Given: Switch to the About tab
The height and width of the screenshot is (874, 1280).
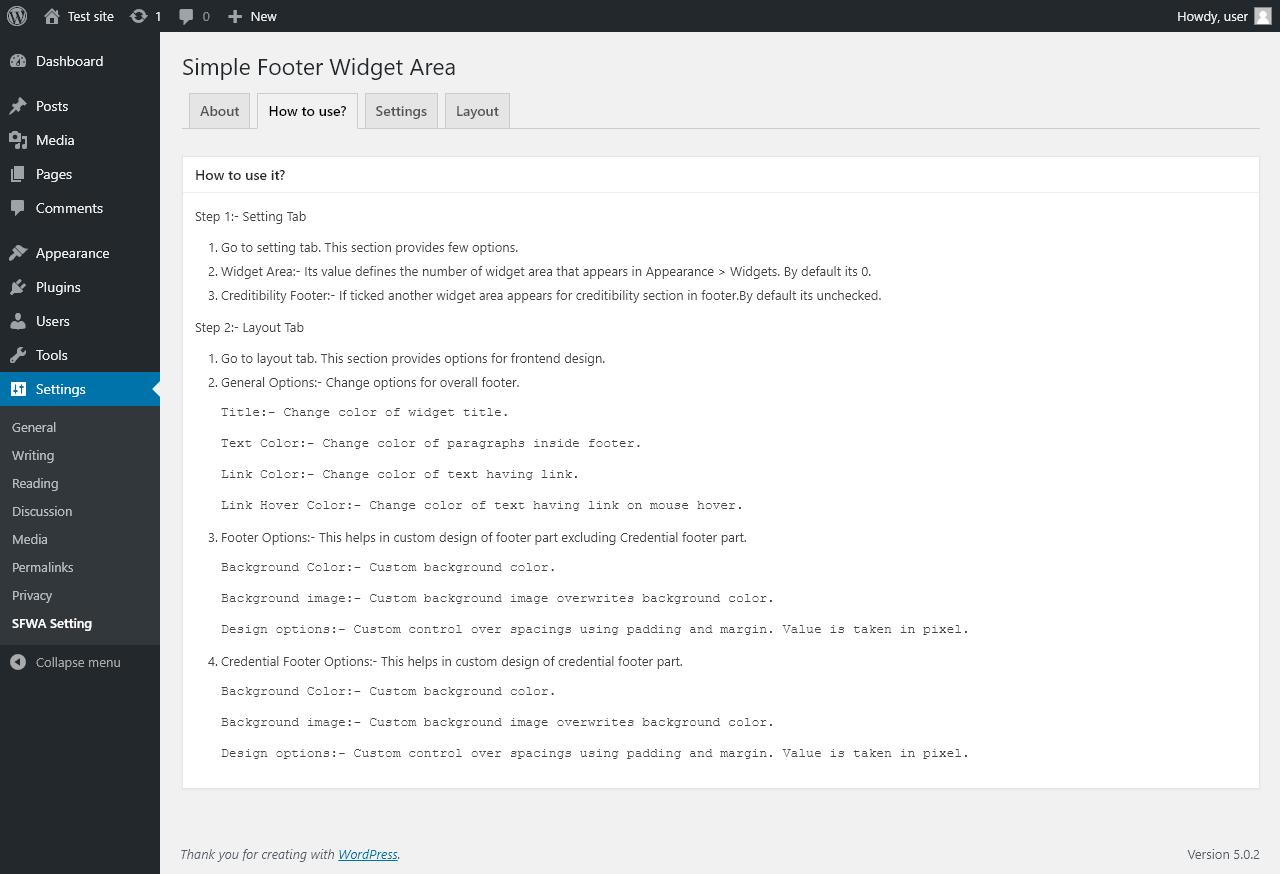Looking at the screenshot, I should coord(219,111).
